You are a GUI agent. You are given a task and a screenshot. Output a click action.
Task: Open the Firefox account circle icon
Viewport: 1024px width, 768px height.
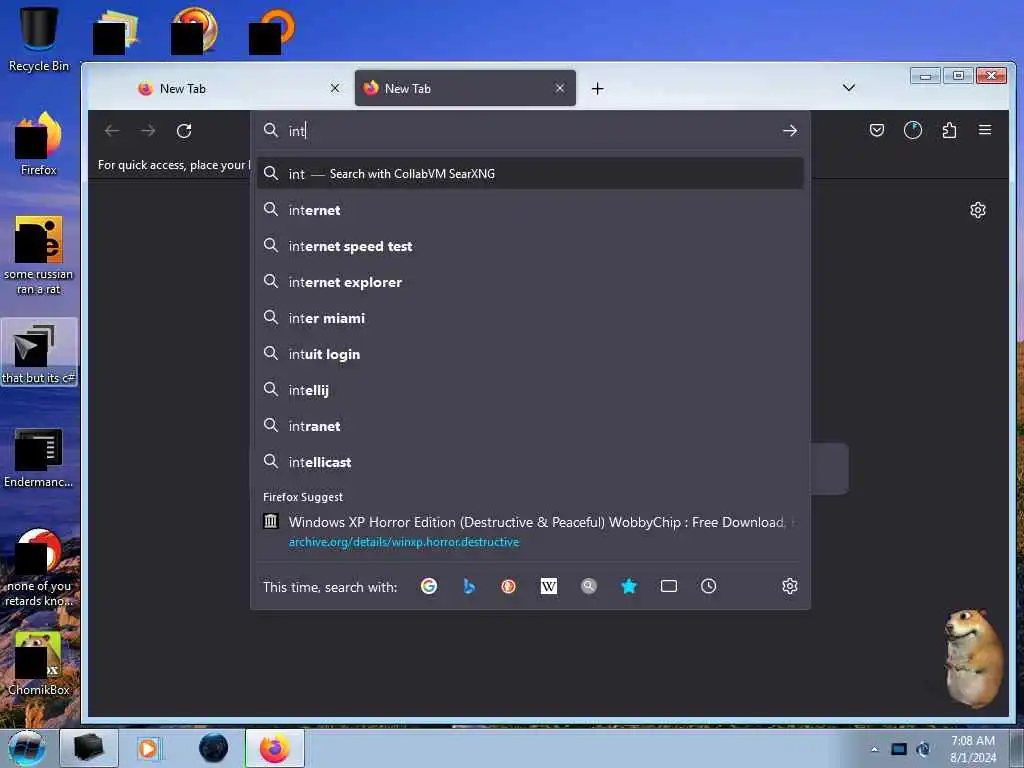click(912, 131)
